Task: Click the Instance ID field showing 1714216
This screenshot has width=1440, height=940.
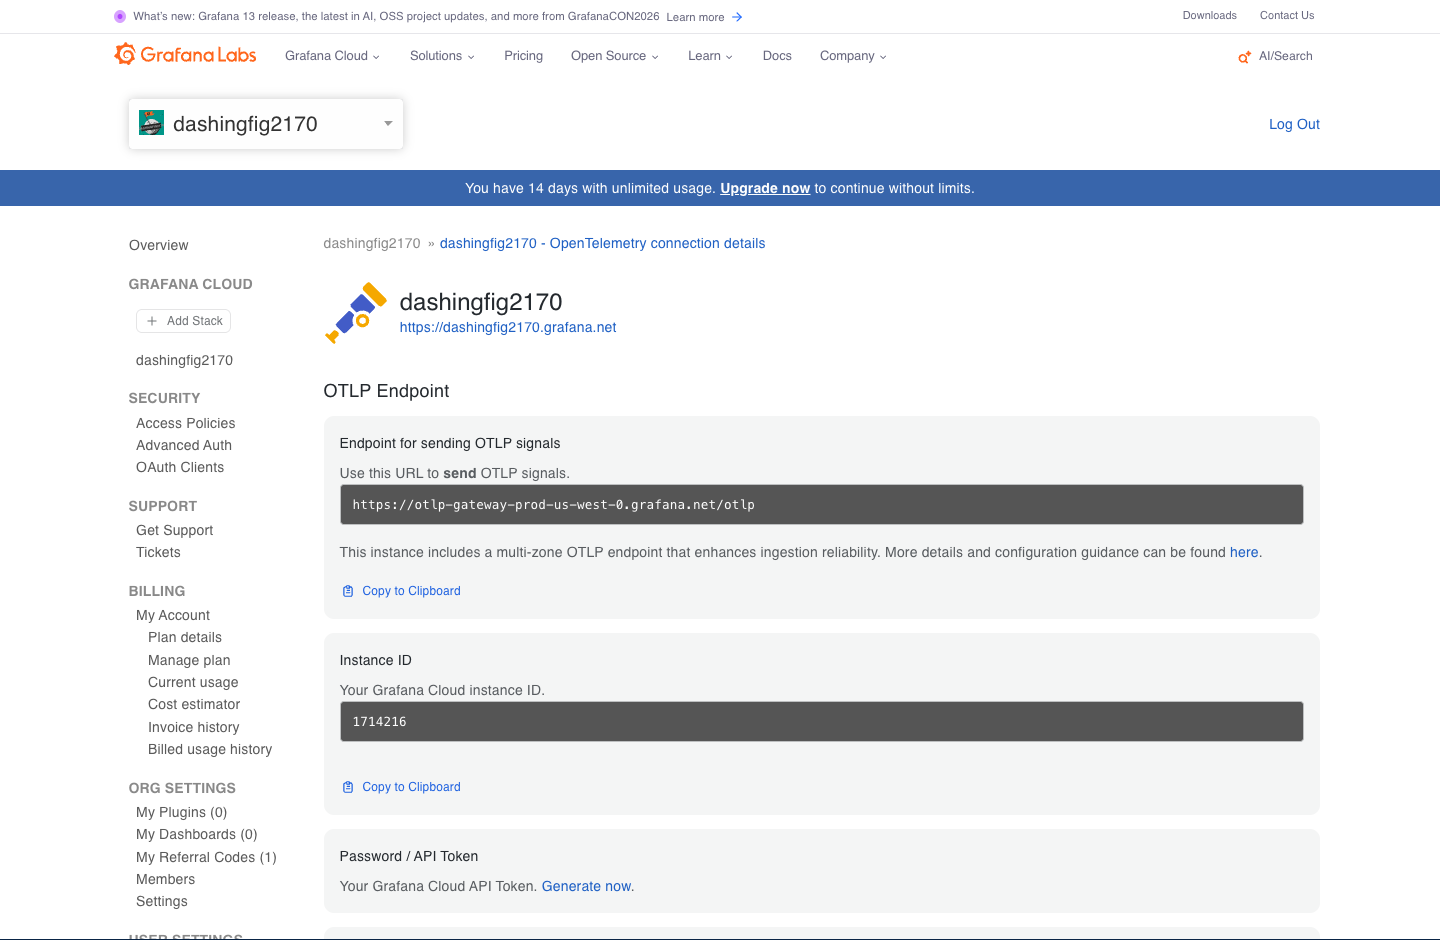Action: [x=822, y=721]
